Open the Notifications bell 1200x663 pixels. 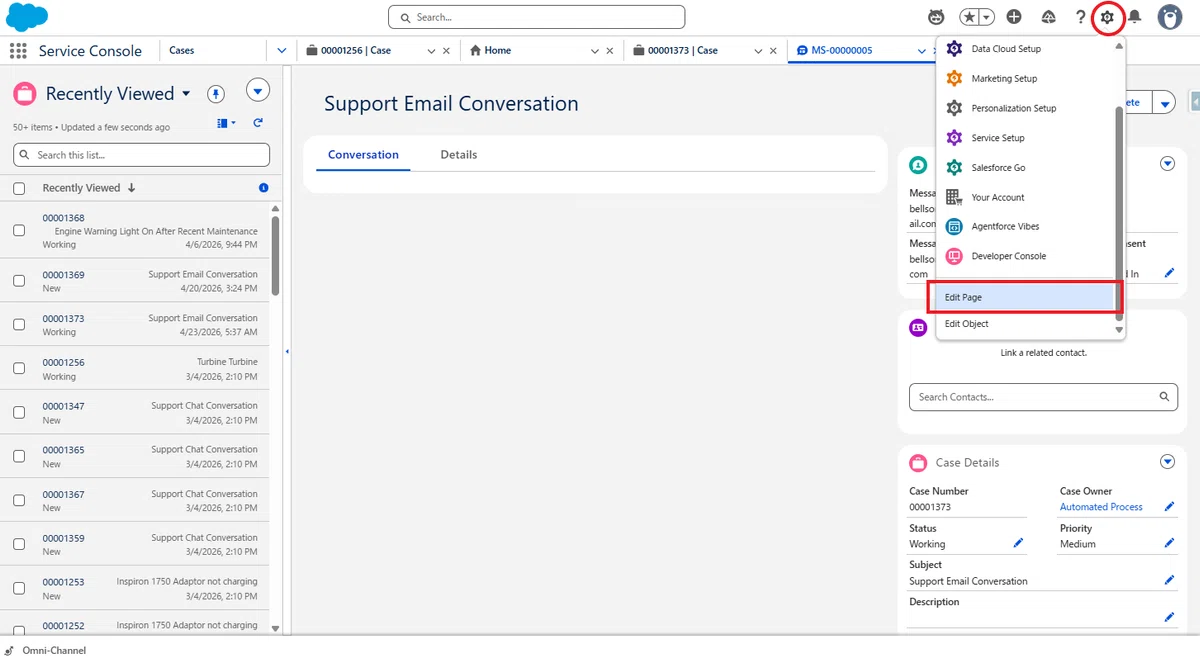tap(1135, 17)
